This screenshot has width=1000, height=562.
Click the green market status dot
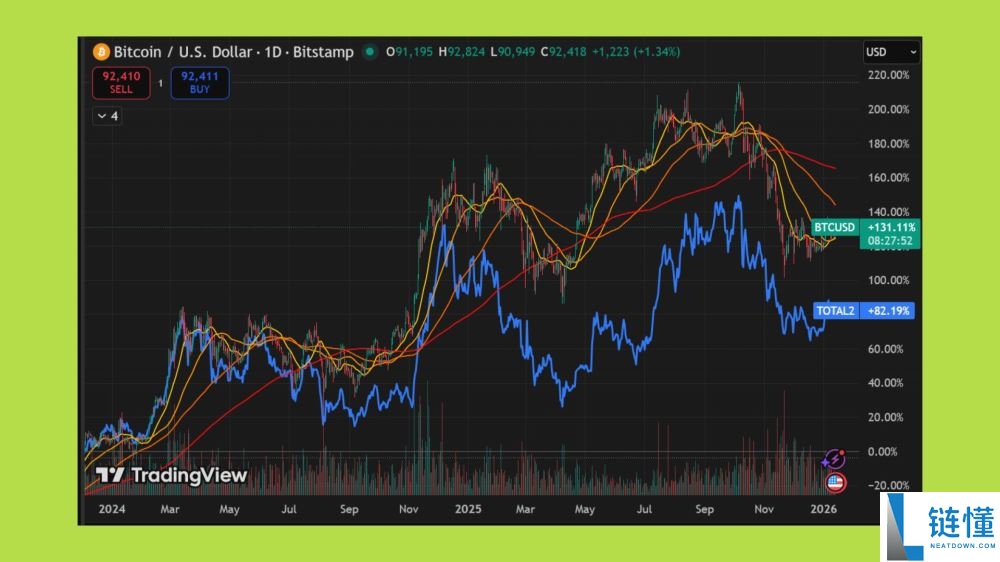coord(370,52)
